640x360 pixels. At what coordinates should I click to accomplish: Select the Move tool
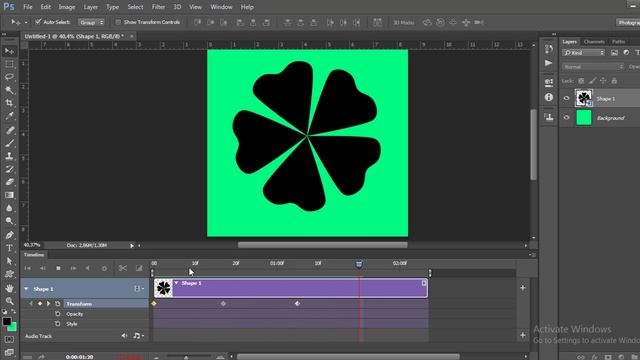point(9,51)
